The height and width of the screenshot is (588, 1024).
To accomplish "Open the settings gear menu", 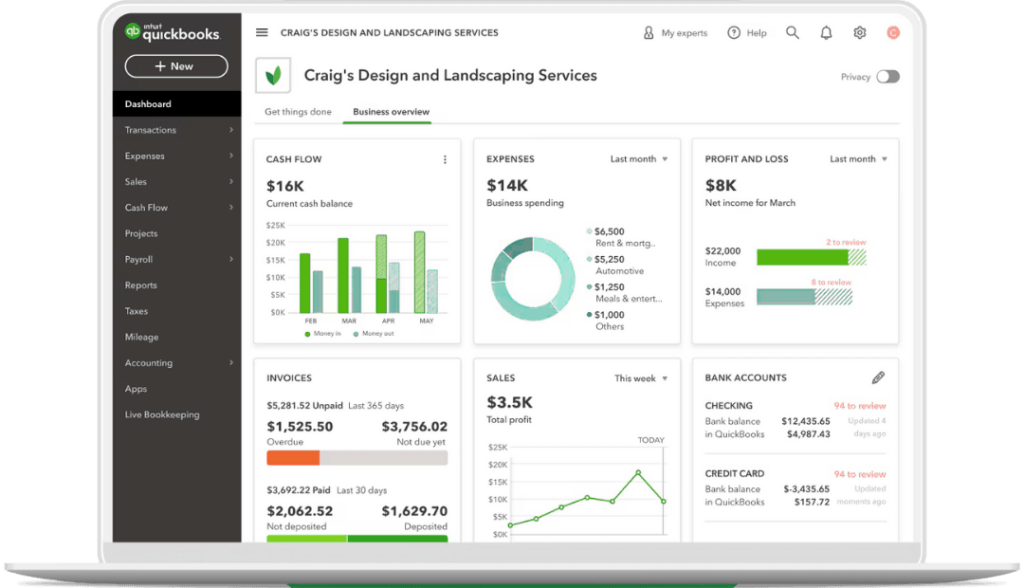I will coord(858,32).
